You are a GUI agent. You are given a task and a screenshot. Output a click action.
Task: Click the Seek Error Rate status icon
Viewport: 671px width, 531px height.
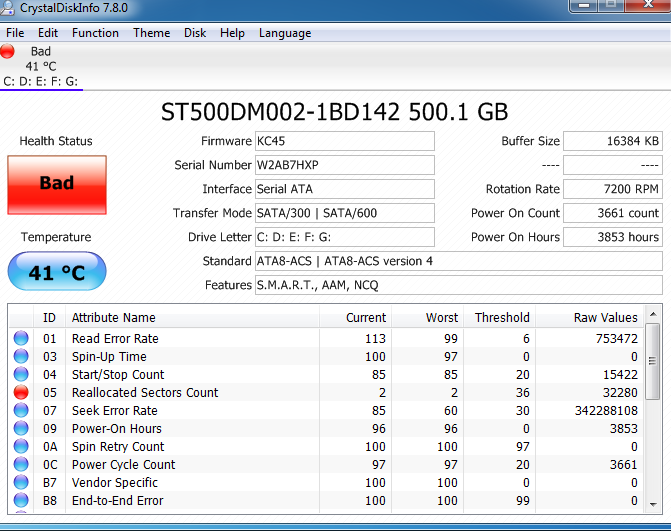[x=21, y=411]
